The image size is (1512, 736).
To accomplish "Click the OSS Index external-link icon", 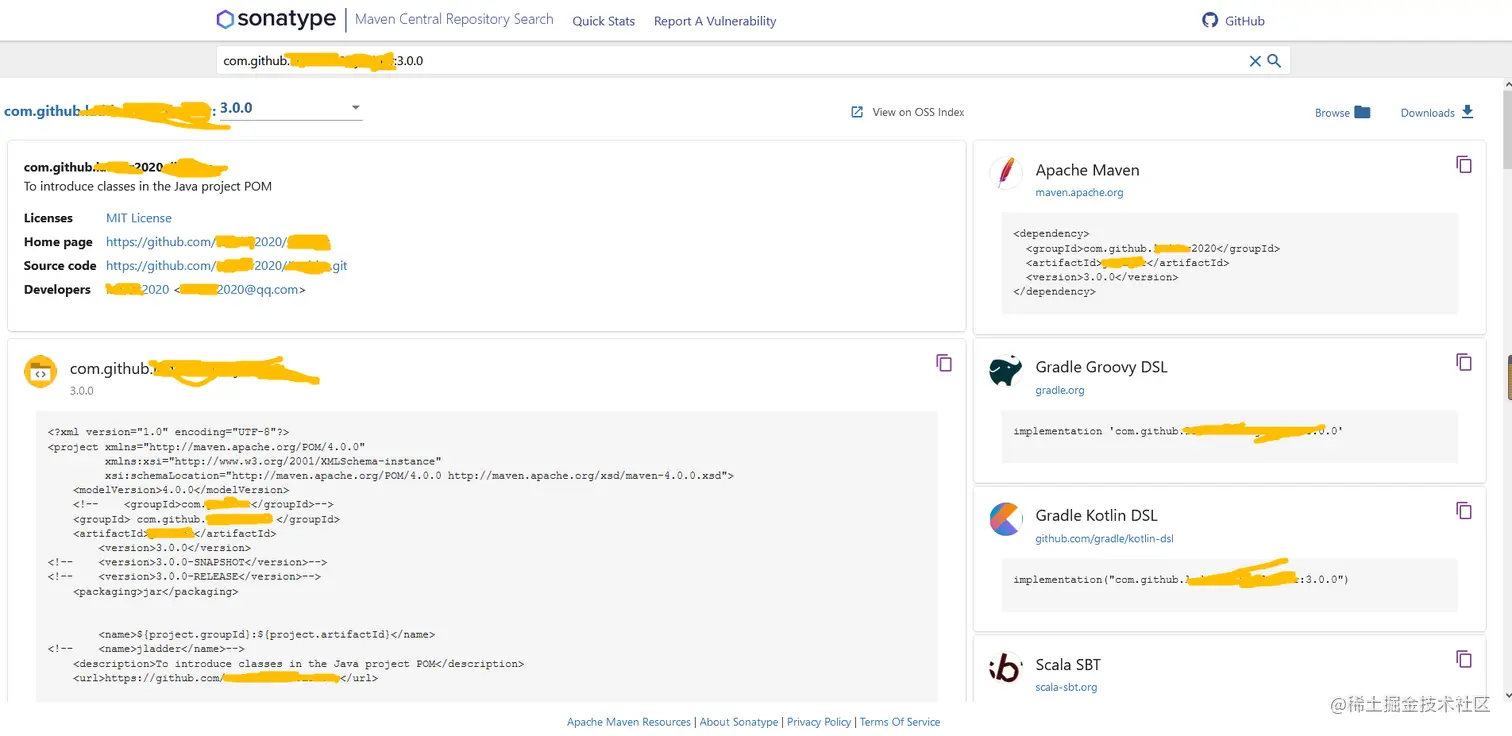I will pos(857,112).
